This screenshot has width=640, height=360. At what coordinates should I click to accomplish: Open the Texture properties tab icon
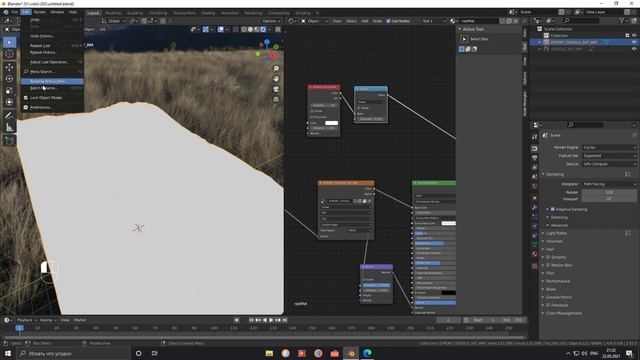point(534,266)
